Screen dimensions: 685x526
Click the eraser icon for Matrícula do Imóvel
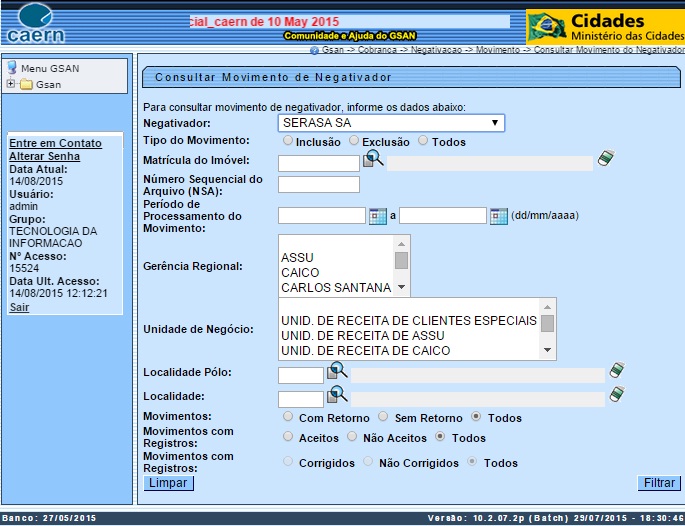coord(605,158)
